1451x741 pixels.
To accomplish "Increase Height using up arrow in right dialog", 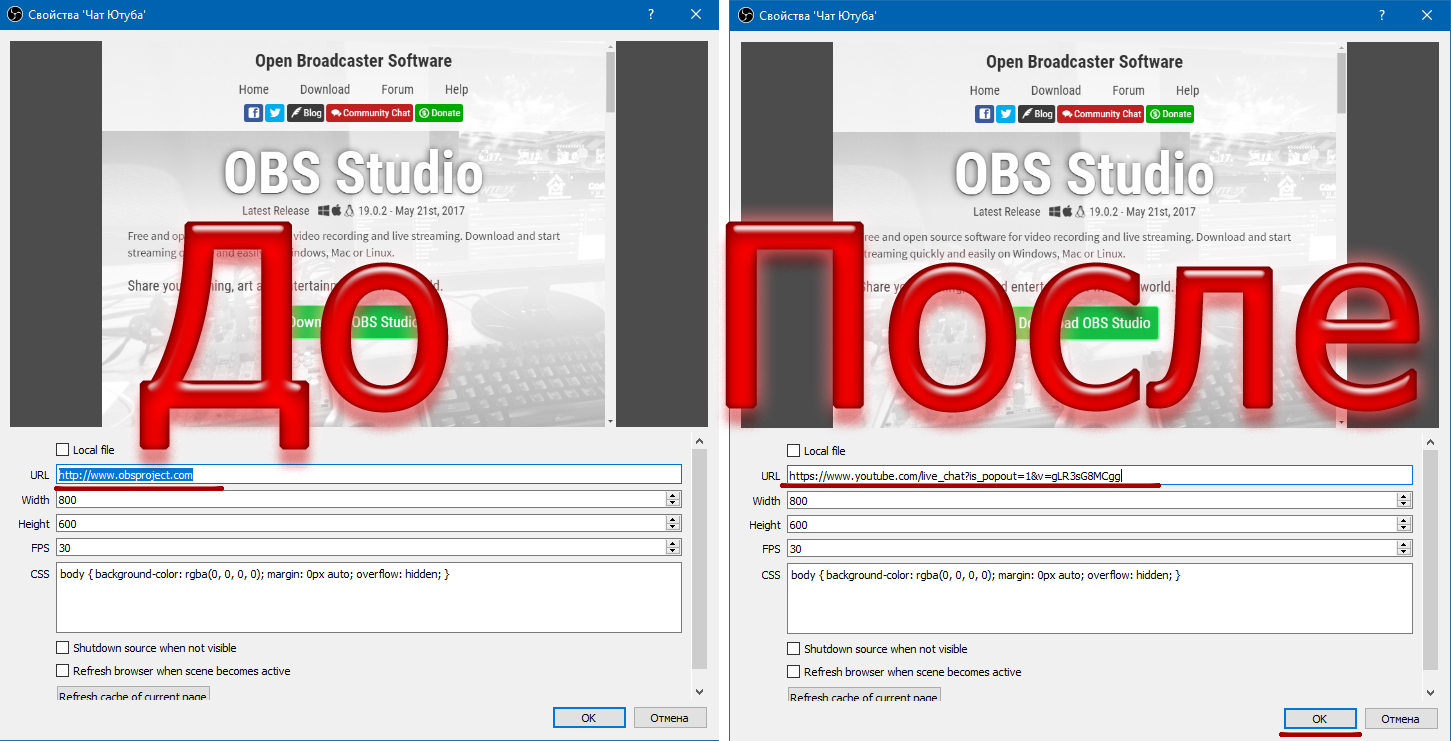I will tap(1404, 521).
